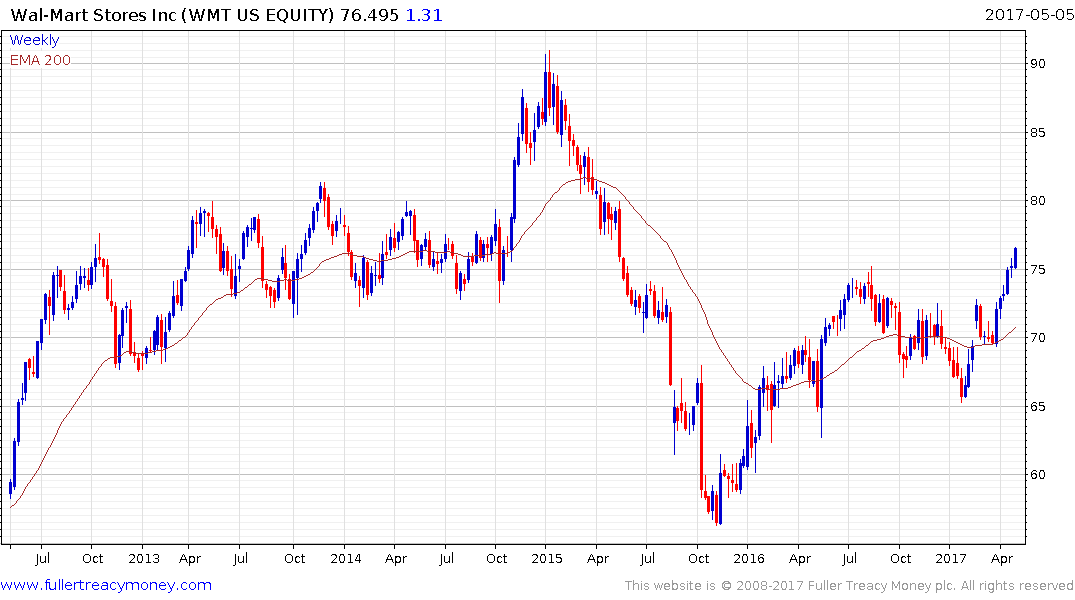Click the 80 price axis label

[x=1037, y=201]
